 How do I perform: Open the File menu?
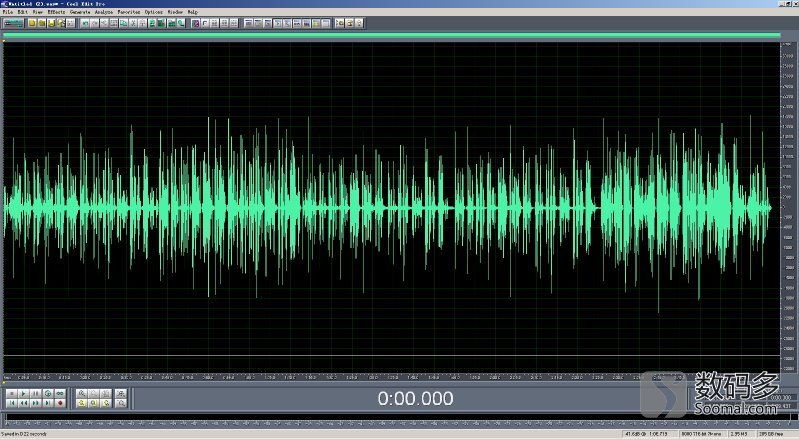click(x=8, y=12)
